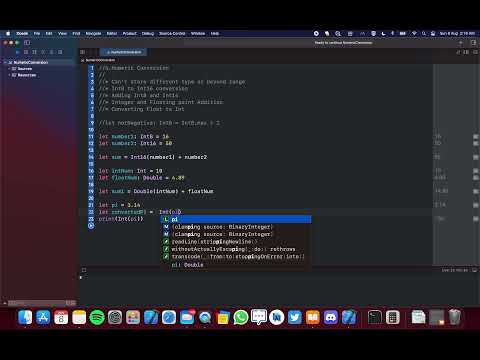
Task: Toggle the navigator sidebar button
Action: [x=27, y=43]
